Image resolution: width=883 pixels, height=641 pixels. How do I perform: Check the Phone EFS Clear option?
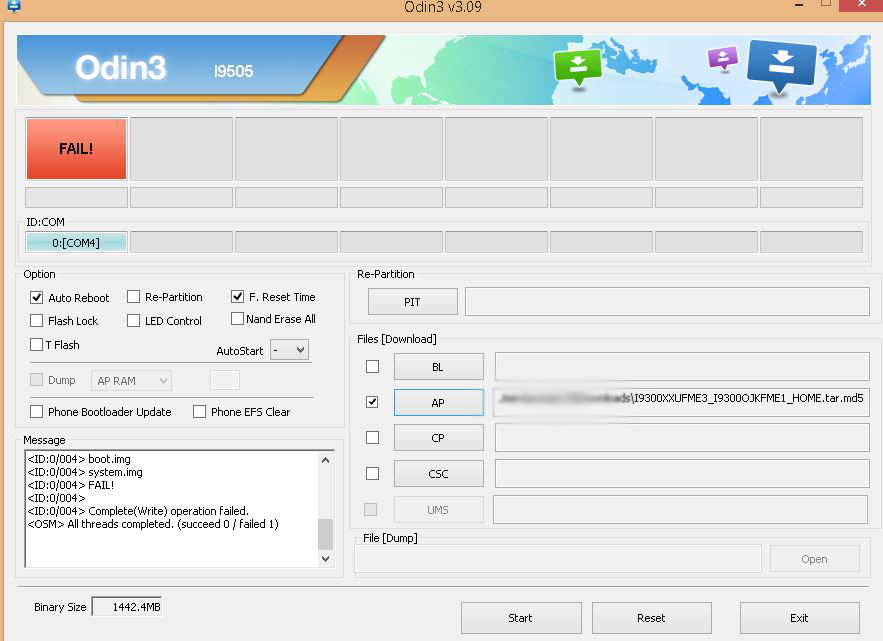click(x=199, y=412)
